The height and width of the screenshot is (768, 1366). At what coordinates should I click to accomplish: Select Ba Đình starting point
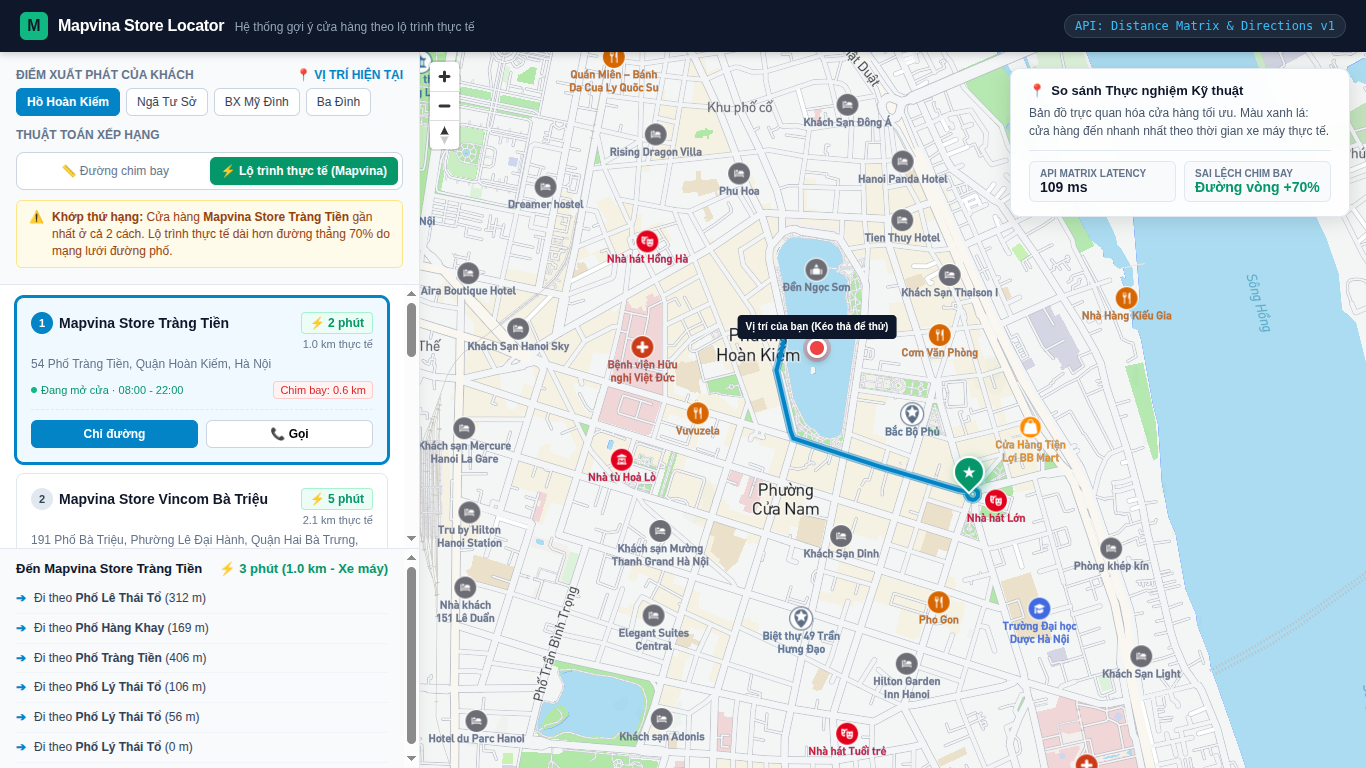338,102
